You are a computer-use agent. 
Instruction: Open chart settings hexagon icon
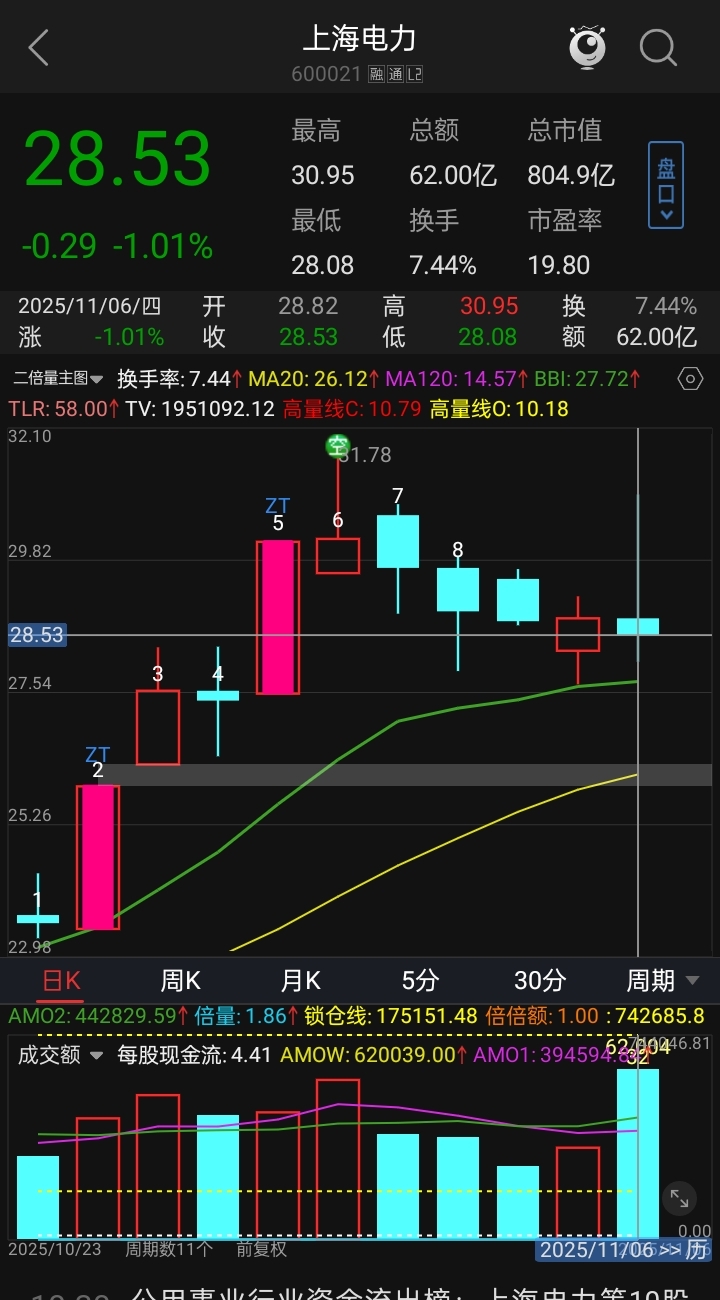[x=690, y=379]
